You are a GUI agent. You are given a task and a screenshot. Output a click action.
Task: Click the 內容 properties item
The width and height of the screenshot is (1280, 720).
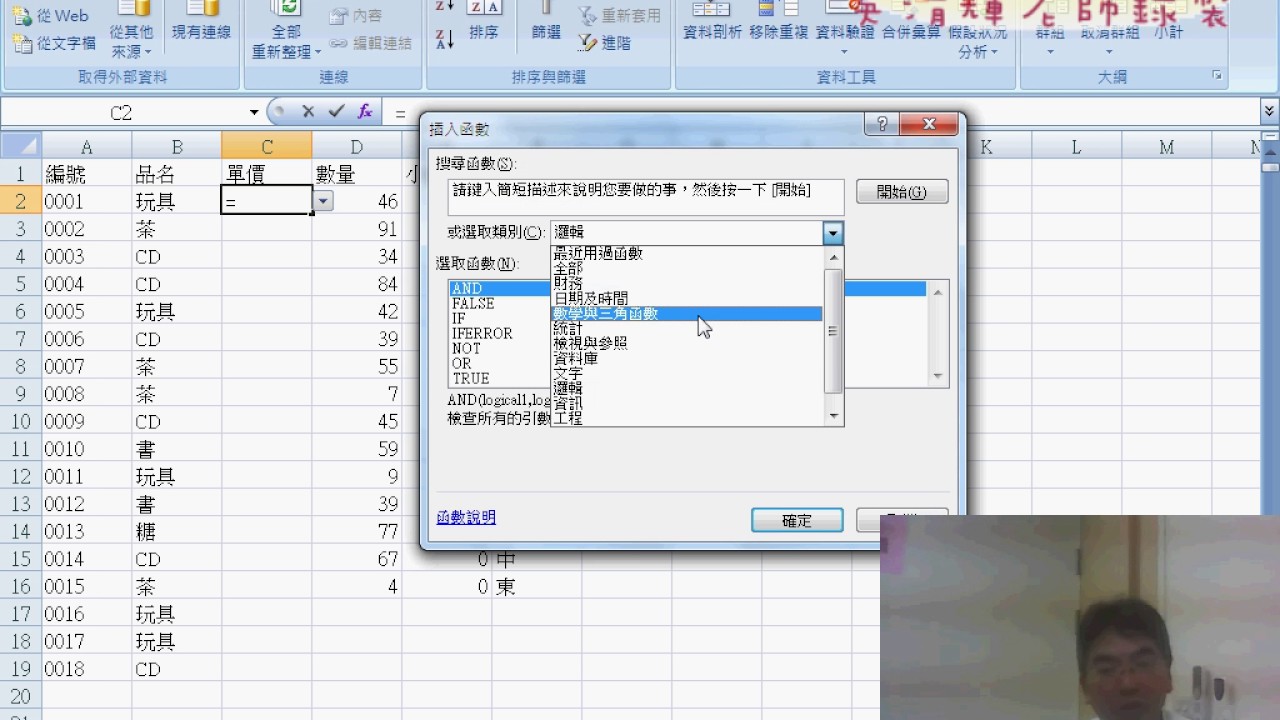(x=356, y=16)
